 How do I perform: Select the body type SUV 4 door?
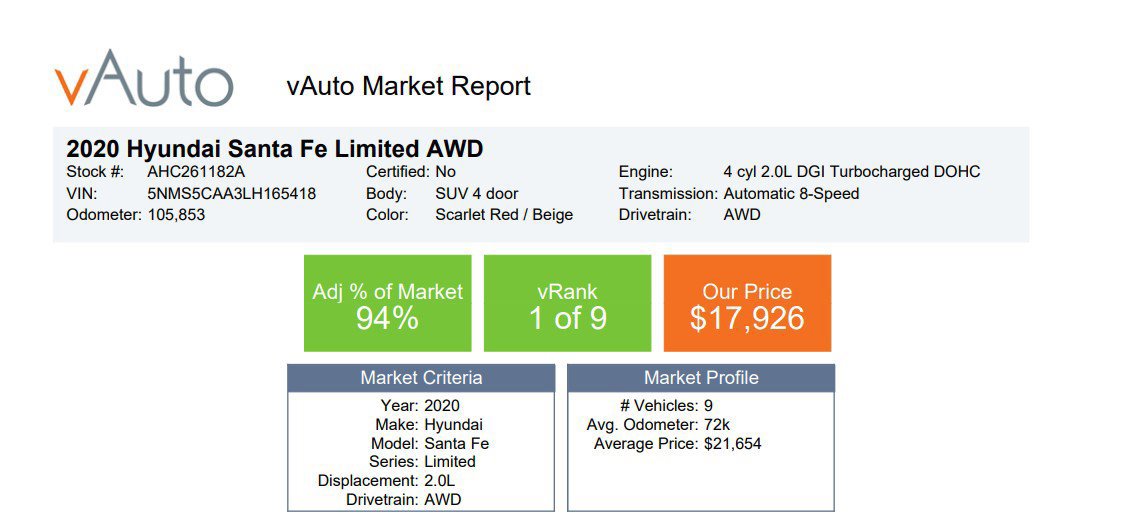point(476,193)
